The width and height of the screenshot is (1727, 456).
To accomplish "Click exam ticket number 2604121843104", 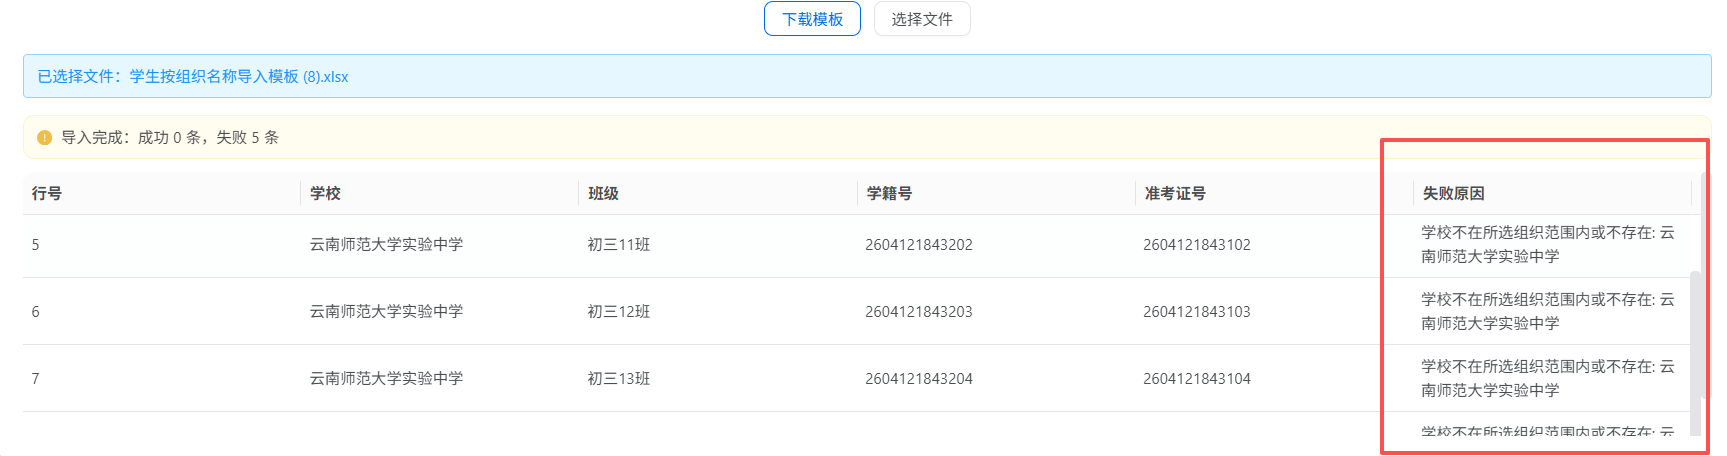I will pos(1197,379).
